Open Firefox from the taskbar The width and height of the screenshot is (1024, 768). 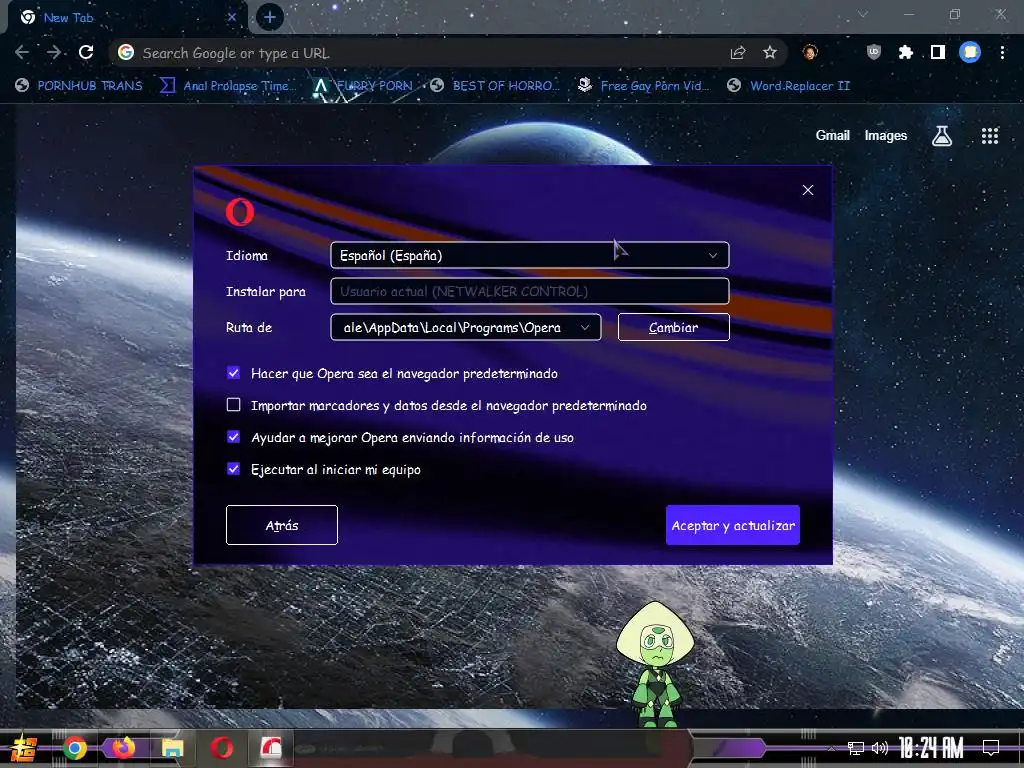[123, 748]
